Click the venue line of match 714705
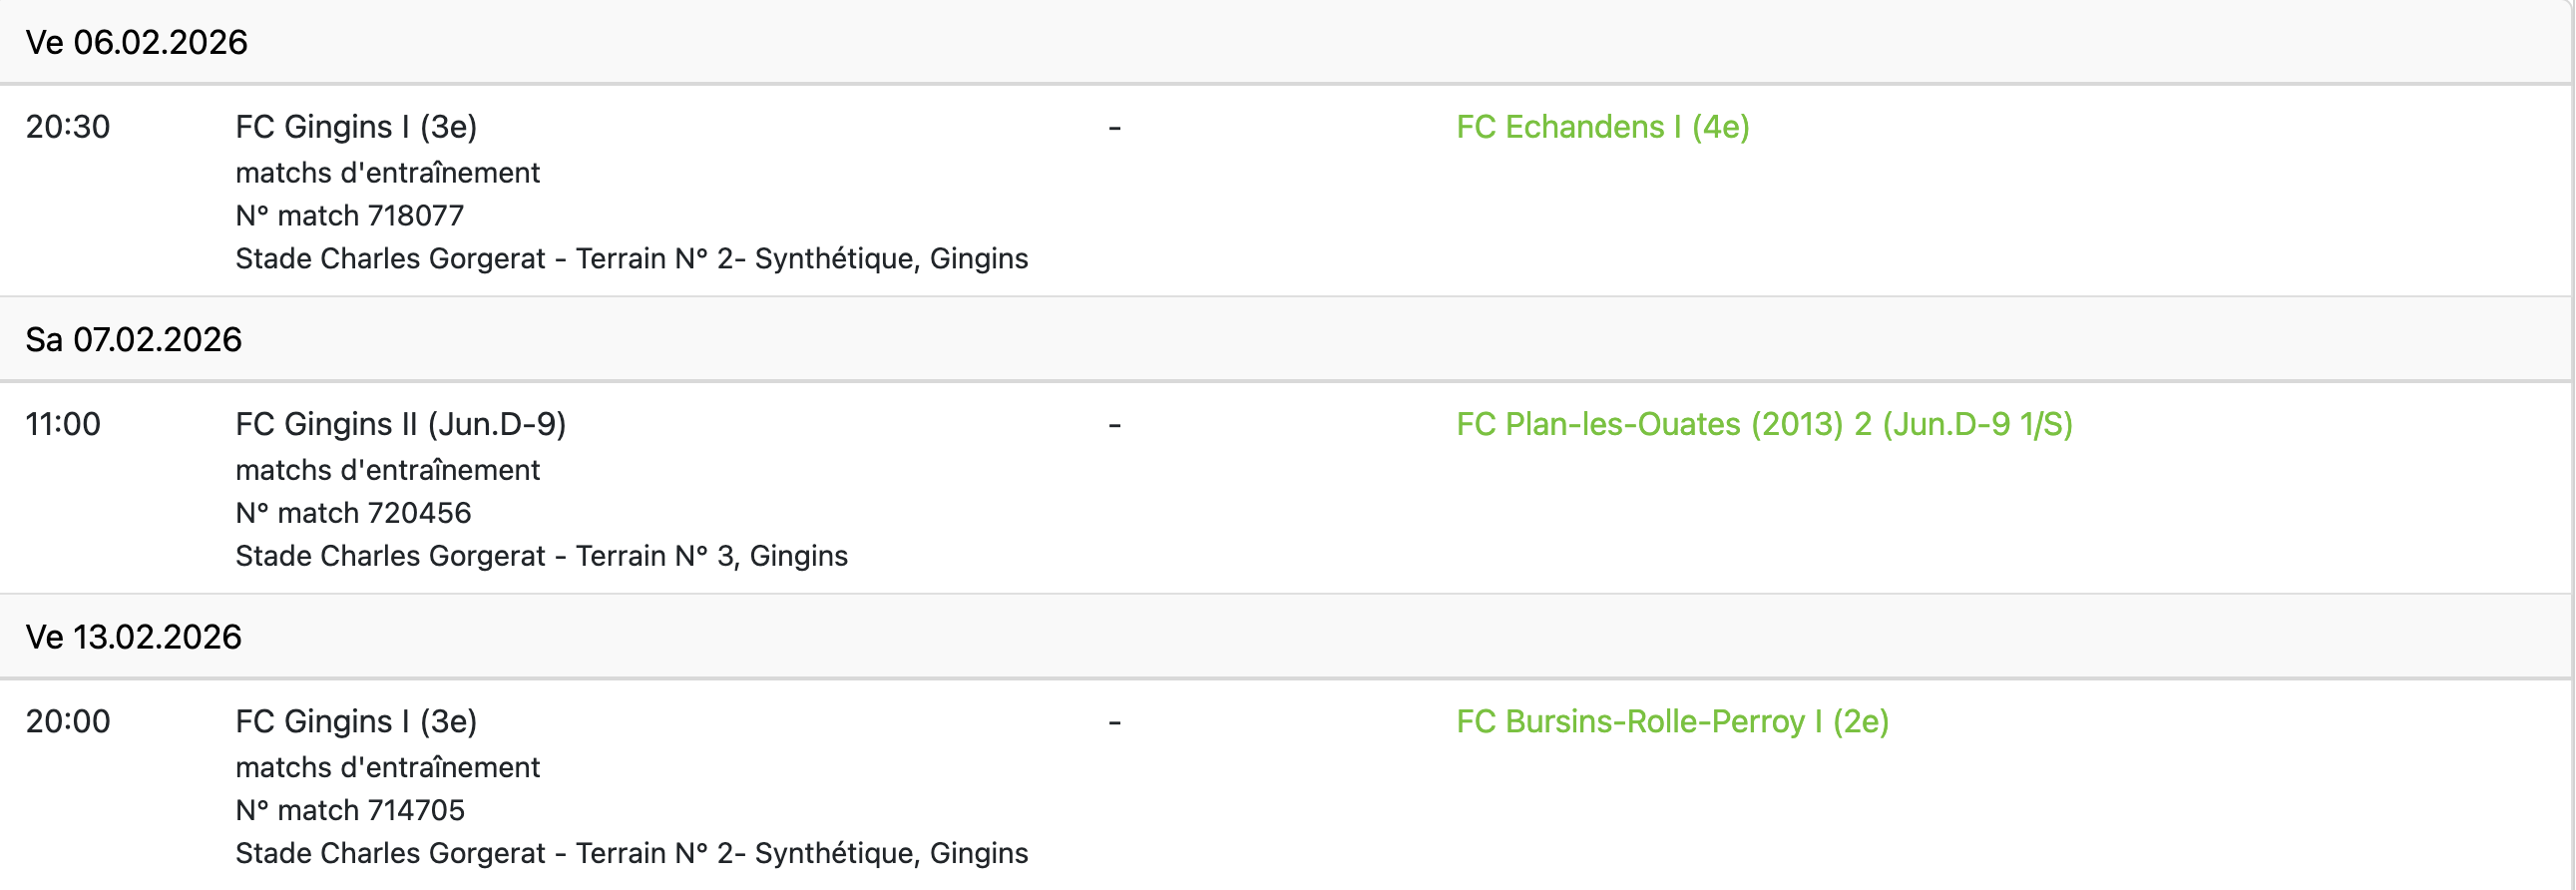 pos(631,852)
